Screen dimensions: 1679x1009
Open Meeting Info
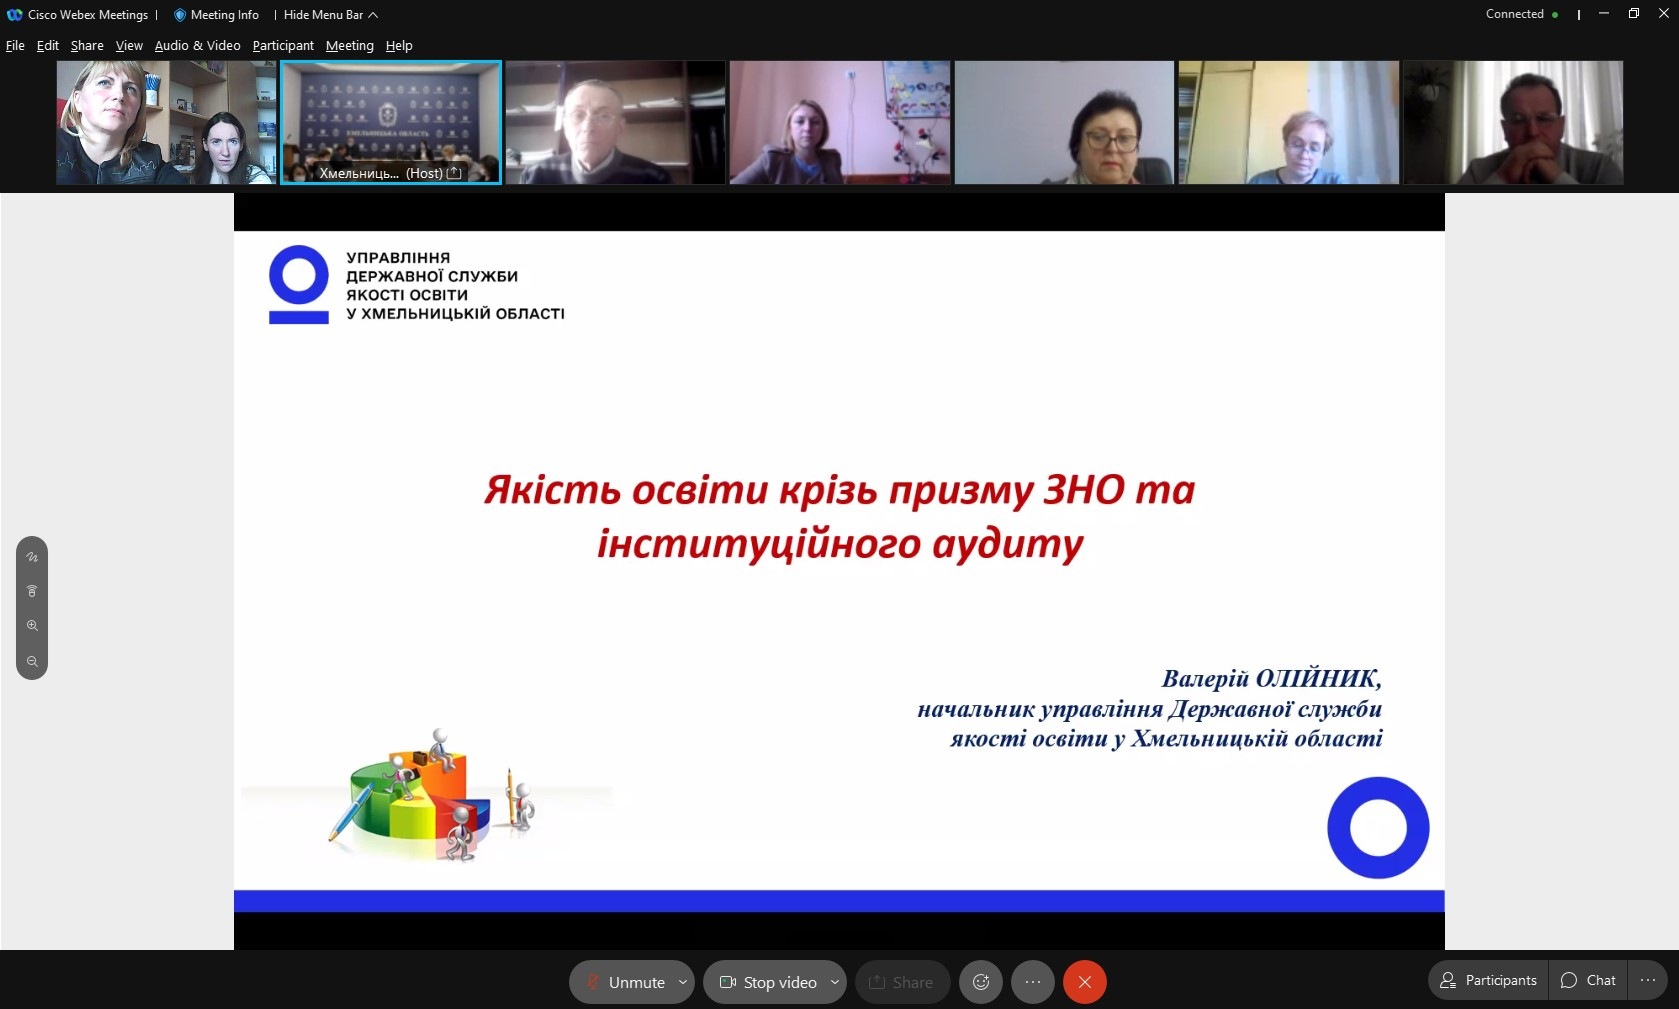pyautogui.click(x=216, y=15)
